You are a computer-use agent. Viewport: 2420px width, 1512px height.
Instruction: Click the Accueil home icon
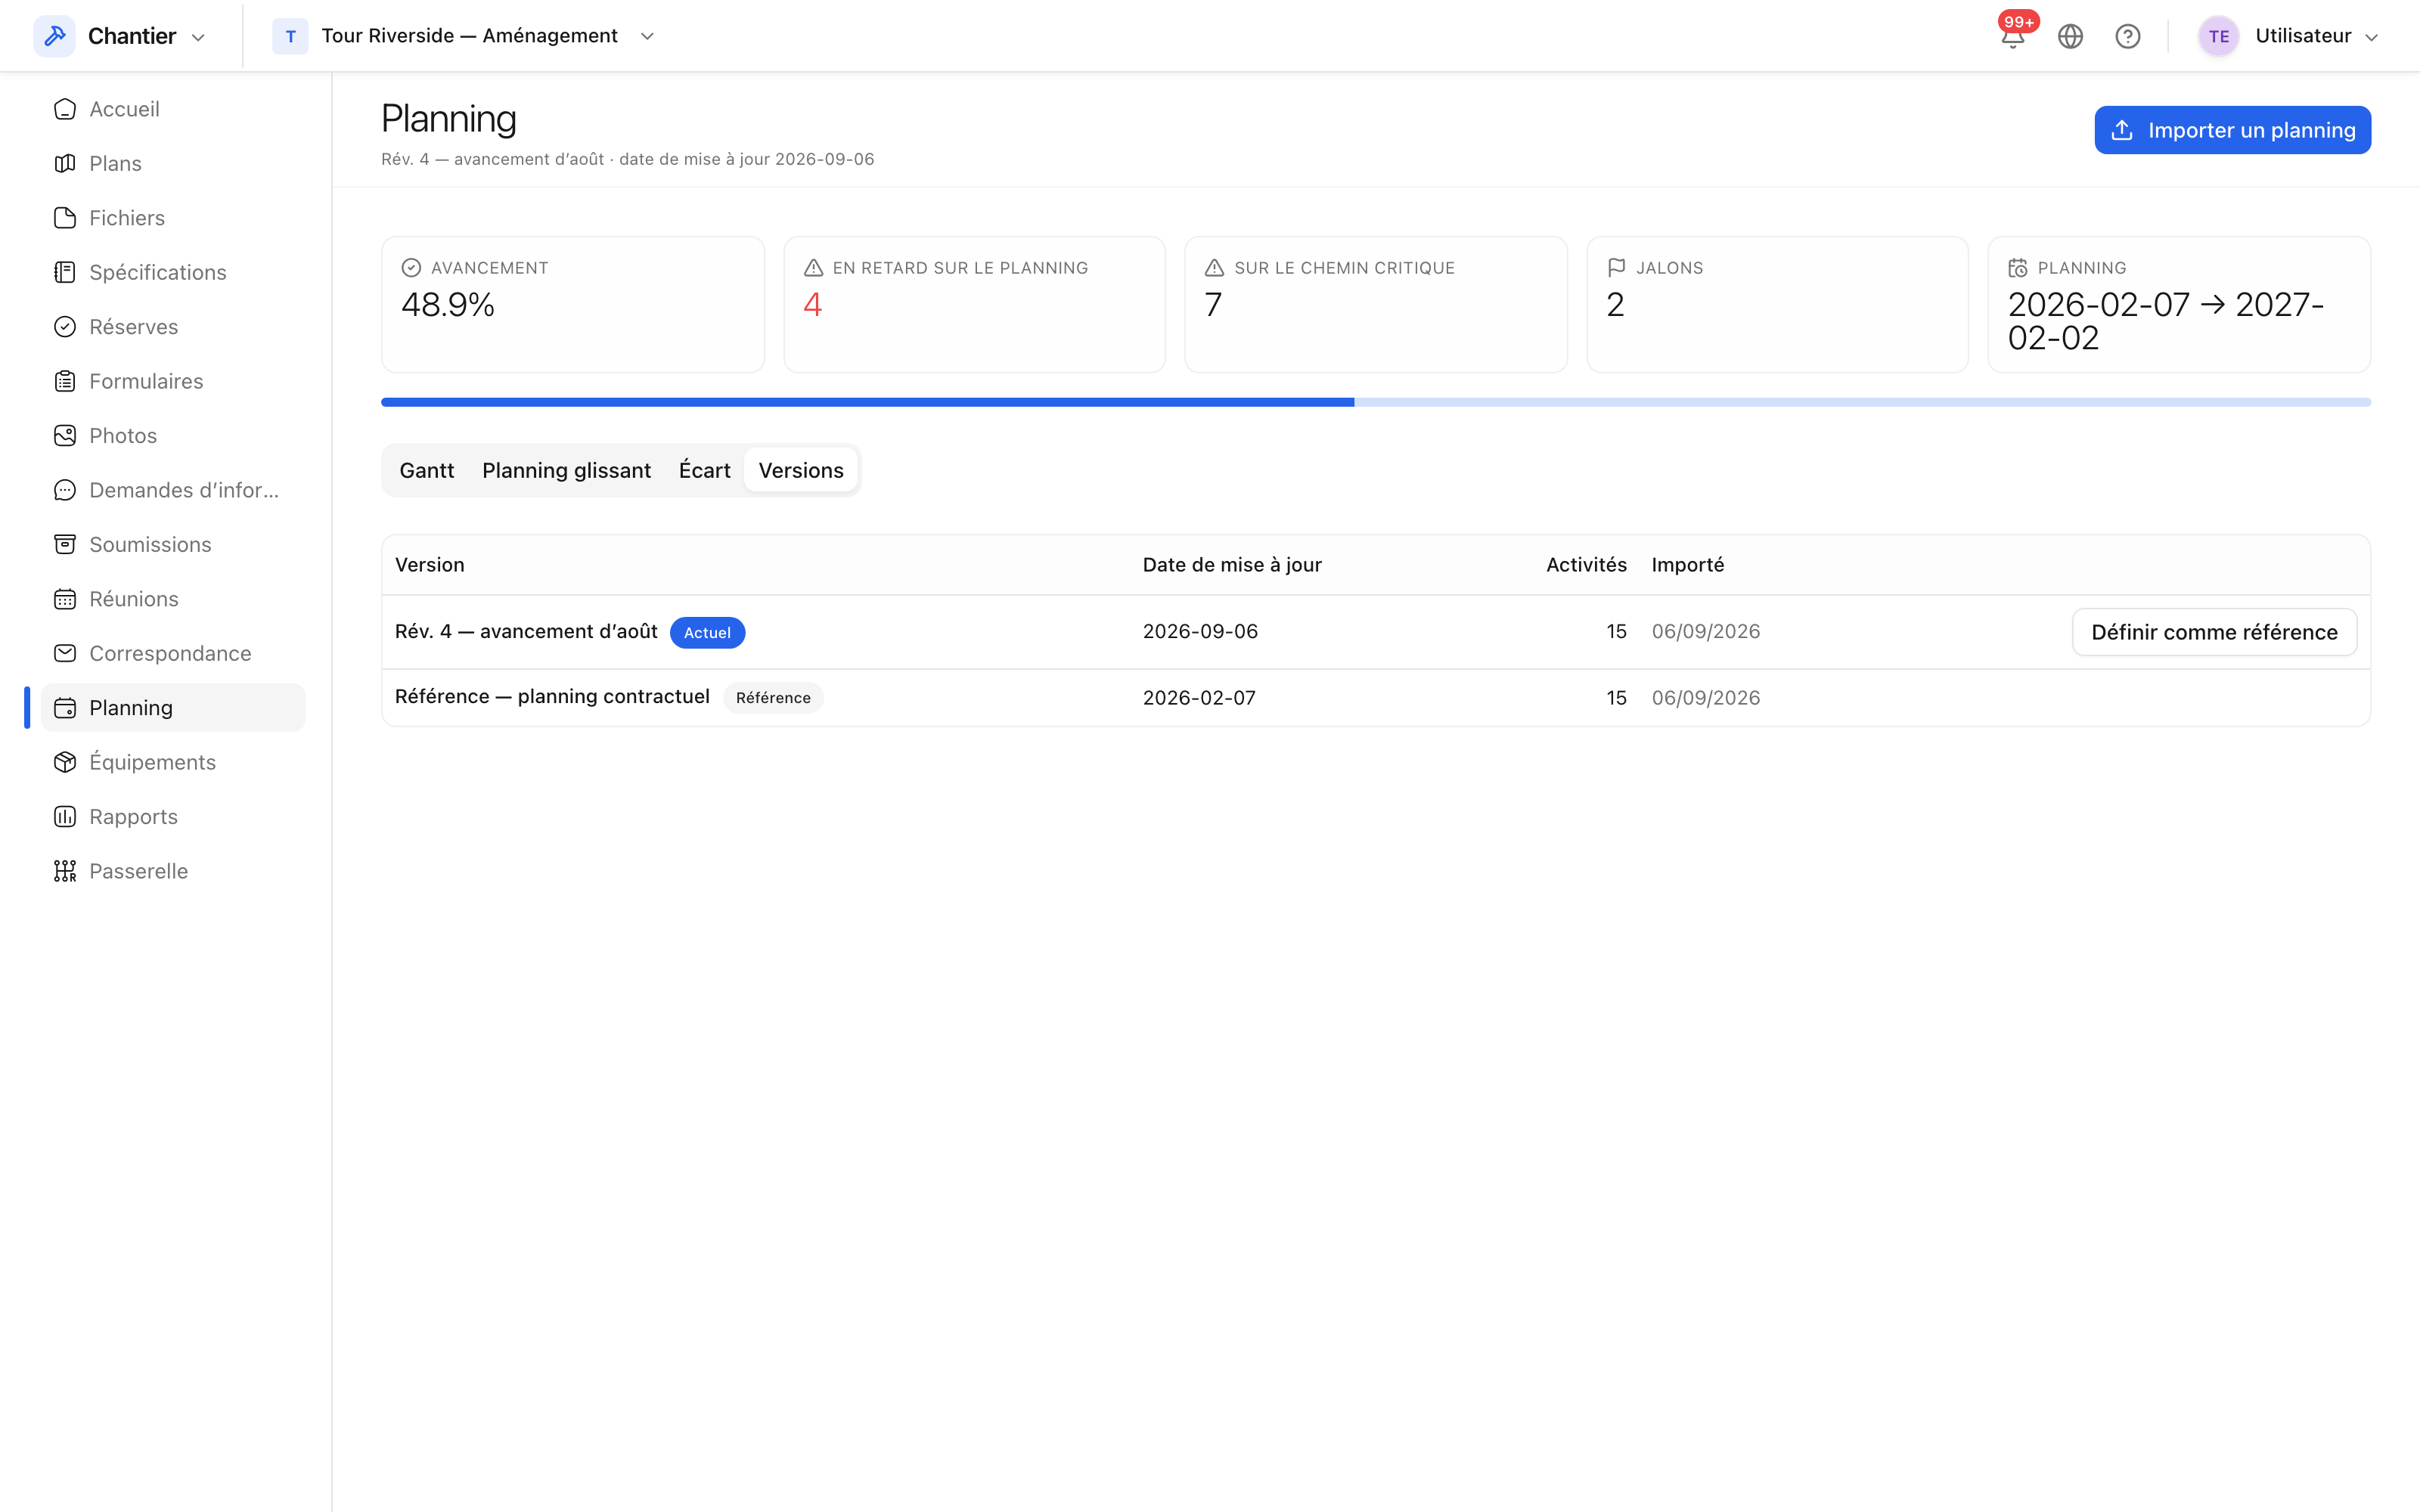point(65,109)
